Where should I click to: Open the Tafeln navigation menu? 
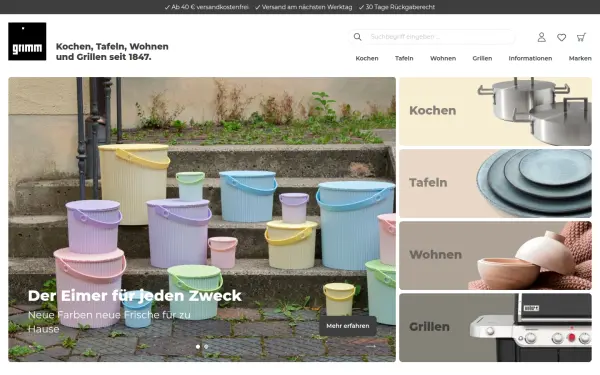click(404, 59)
